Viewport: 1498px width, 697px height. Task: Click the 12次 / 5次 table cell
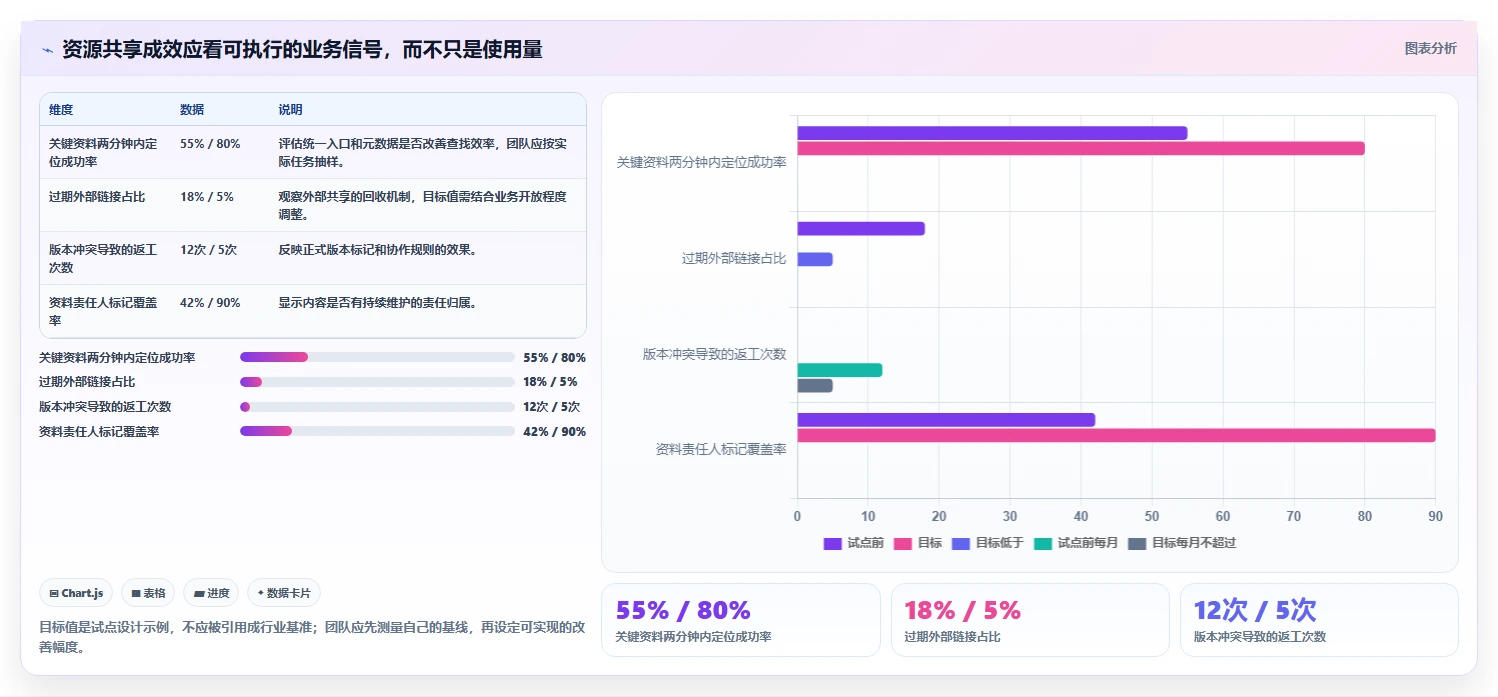(x=208, y=250)
